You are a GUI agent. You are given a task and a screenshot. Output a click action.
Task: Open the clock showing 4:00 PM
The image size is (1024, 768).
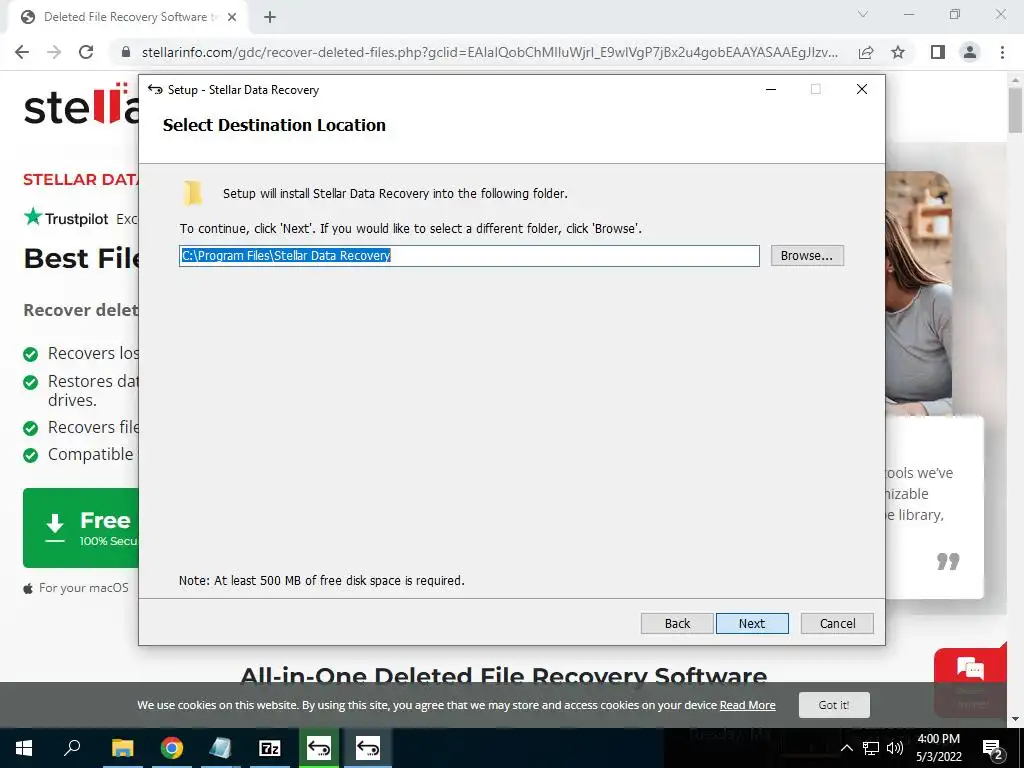[x=938, y=748]
